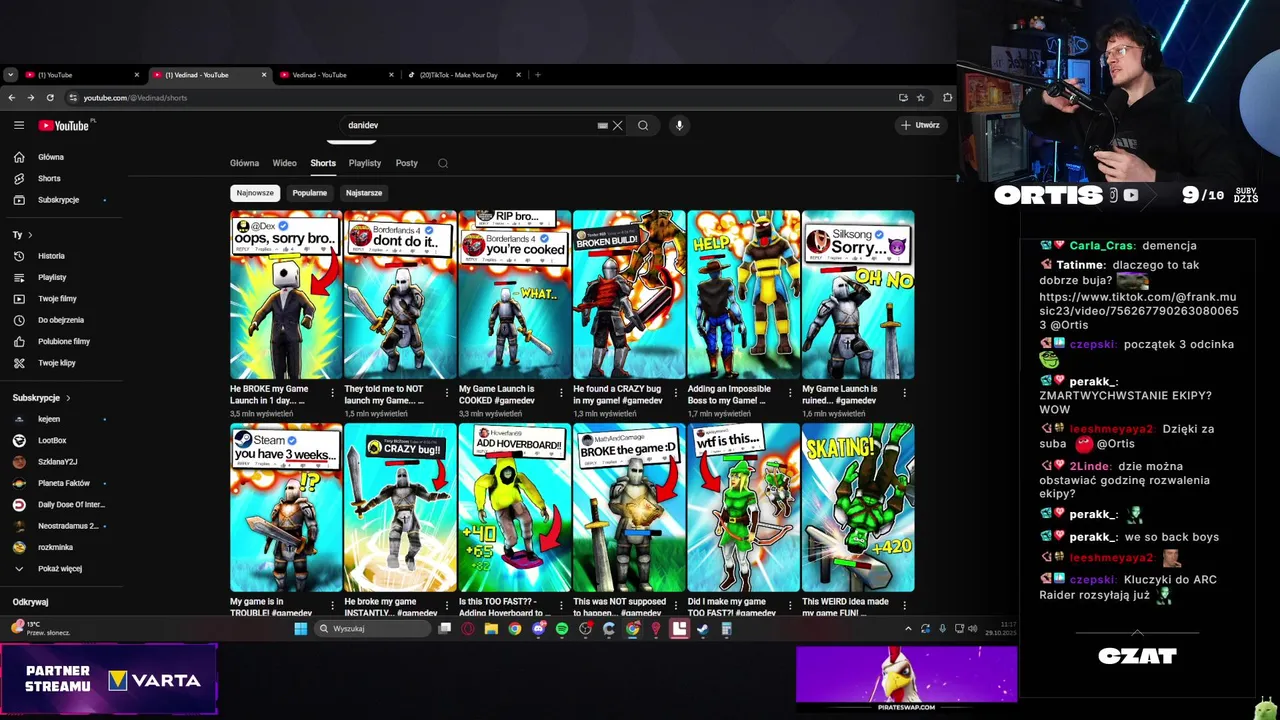This screenshot has height=720, width=1280.
Task: Open options for 'My Game Launch is ruined' short
Action: click(x=905, y=393)
